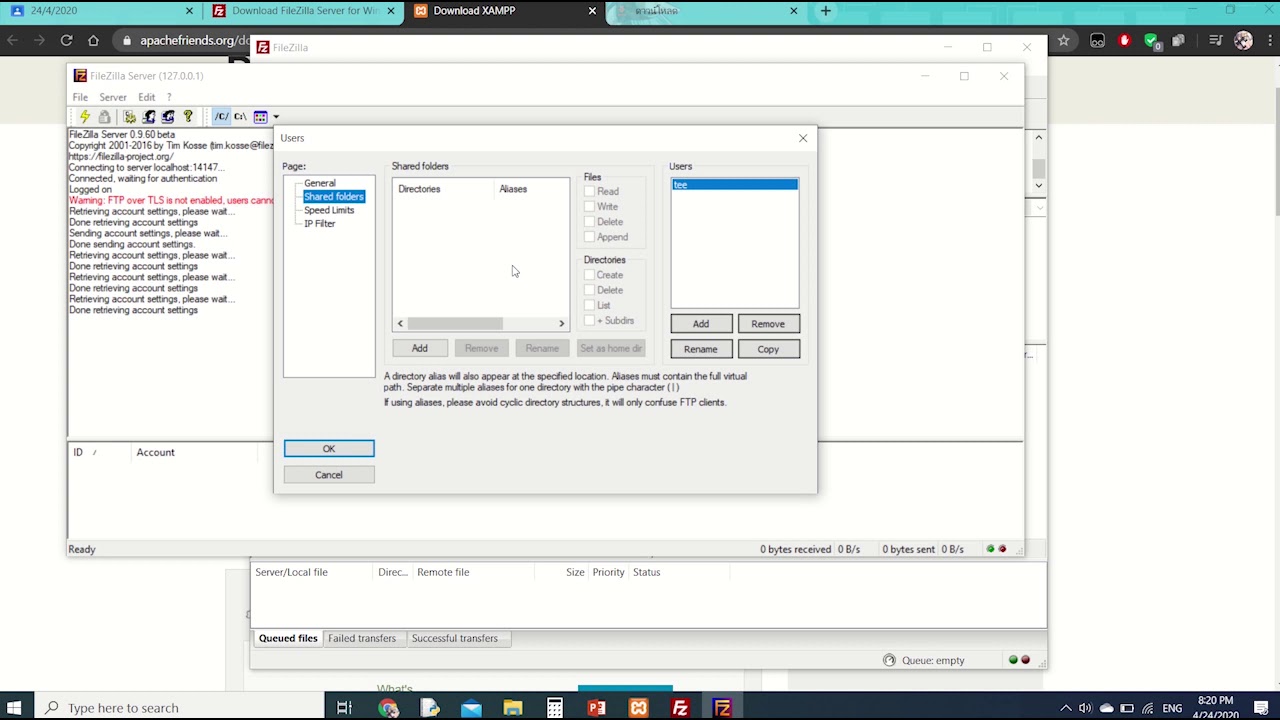1280x720 pixels.
Task: Click Remove button under Users list
Action: point(768,324)
